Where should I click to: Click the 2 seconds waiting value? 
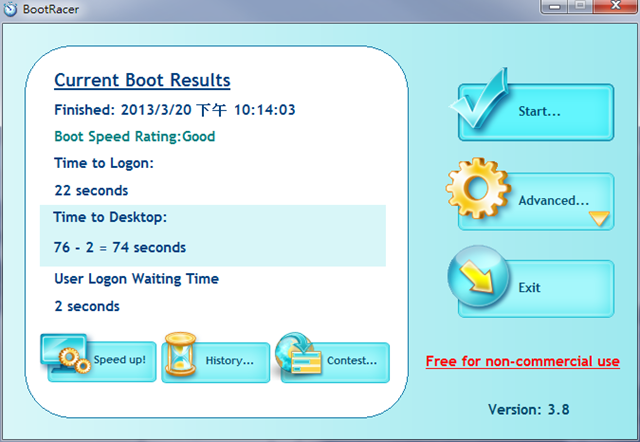[x=87, y=306]
